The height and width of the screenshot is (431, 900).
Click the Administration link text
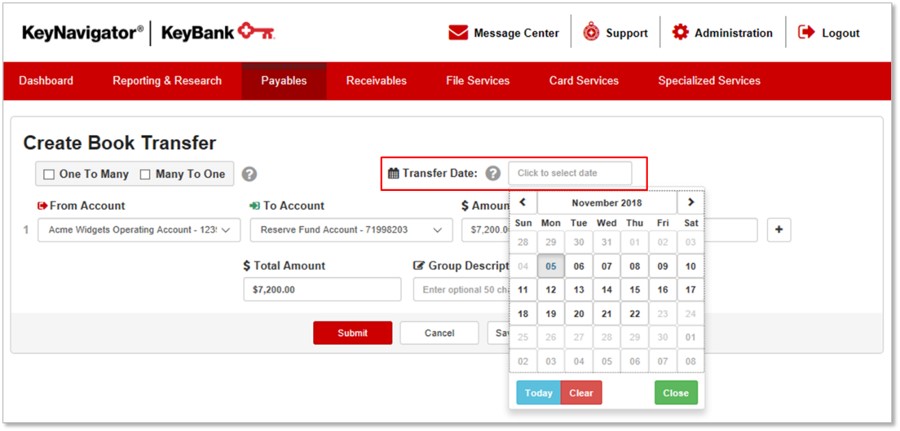[x=734, y=33]
